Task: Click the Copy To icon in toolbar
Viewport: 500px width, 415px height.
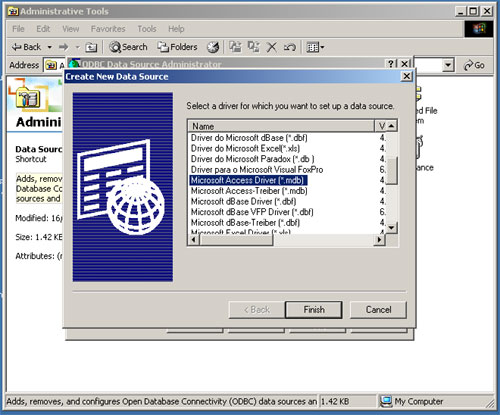Action: point(254,47)
